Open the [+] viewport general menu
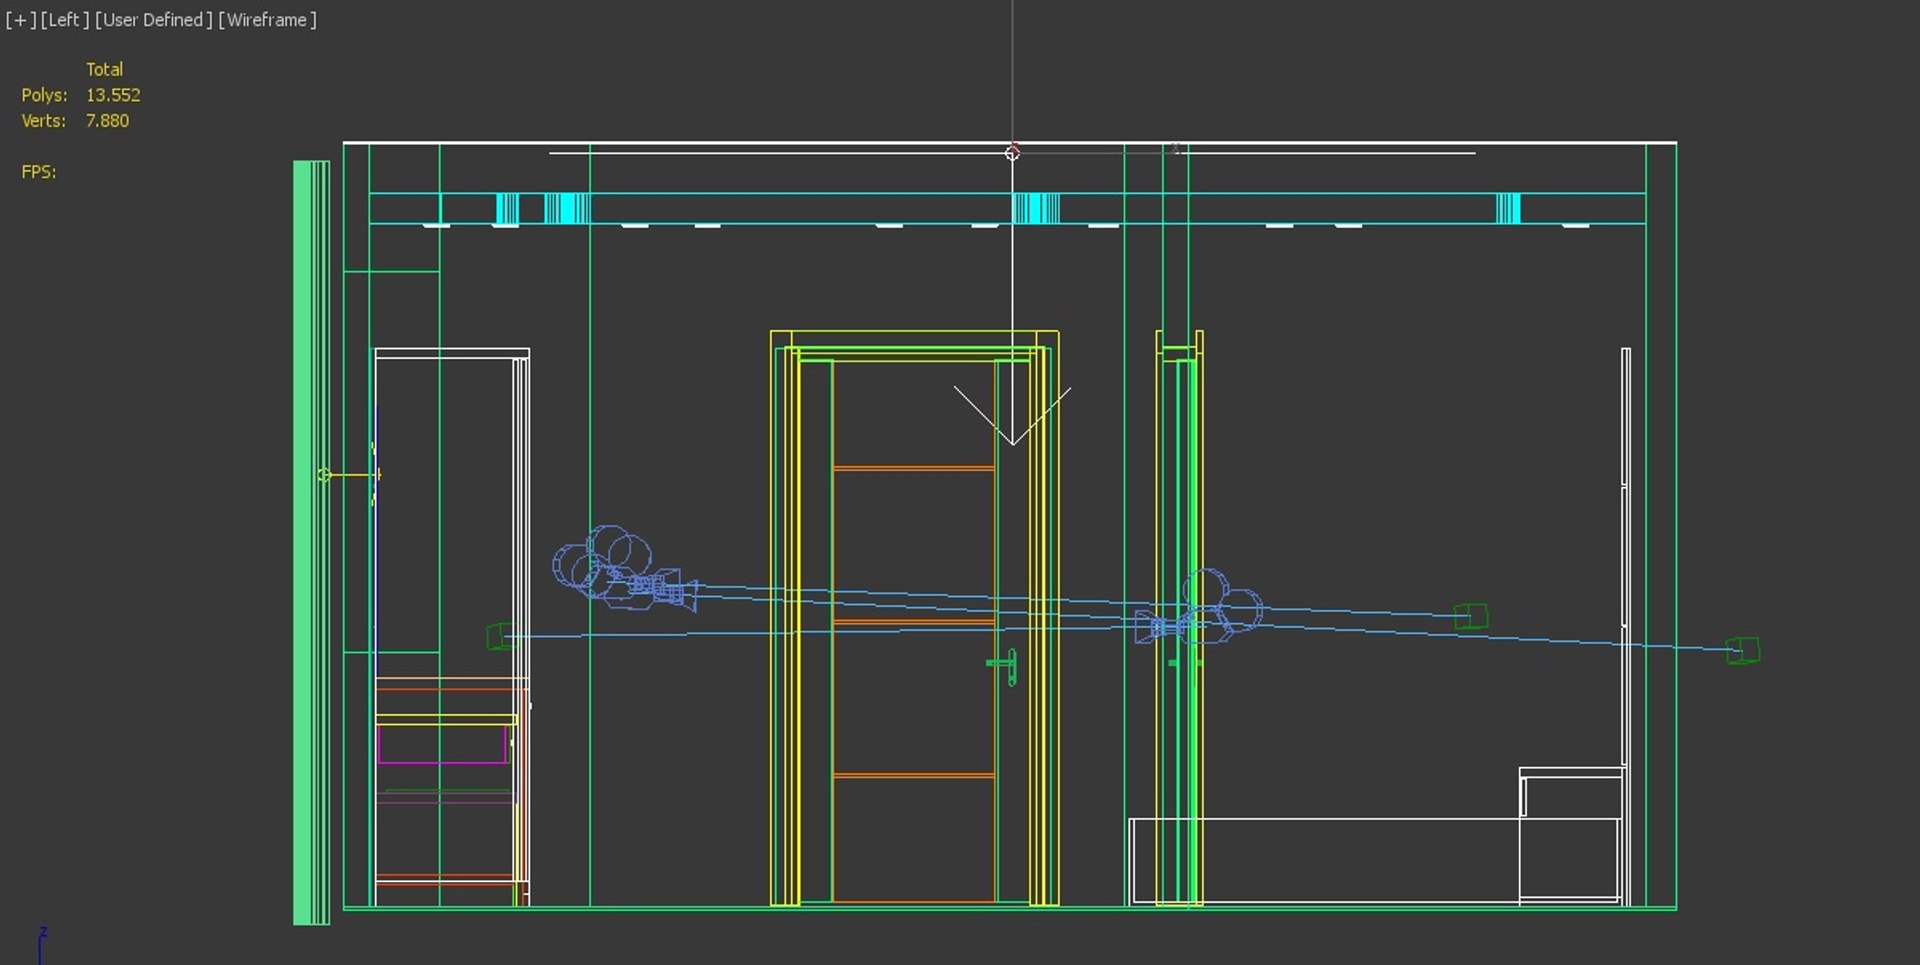The height and width of the screenshot is (965, 1920). pyautogui.click(x=20, y=20)
